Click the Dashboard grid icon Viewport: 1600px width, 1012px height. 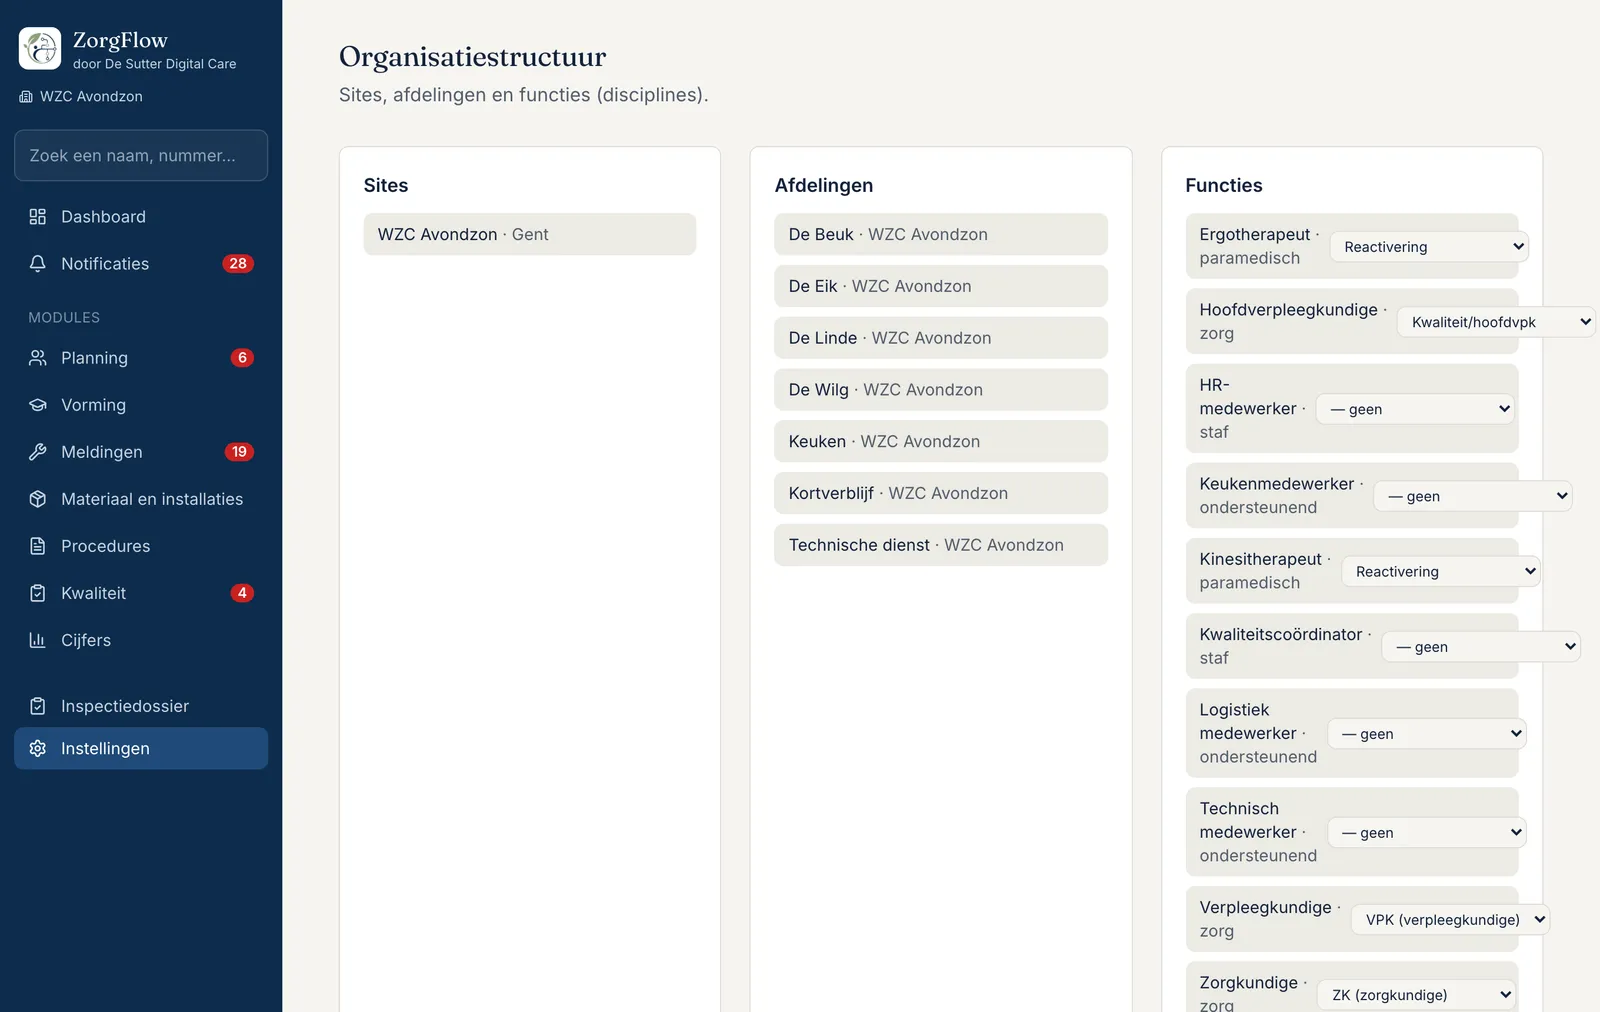click(38, 217)
